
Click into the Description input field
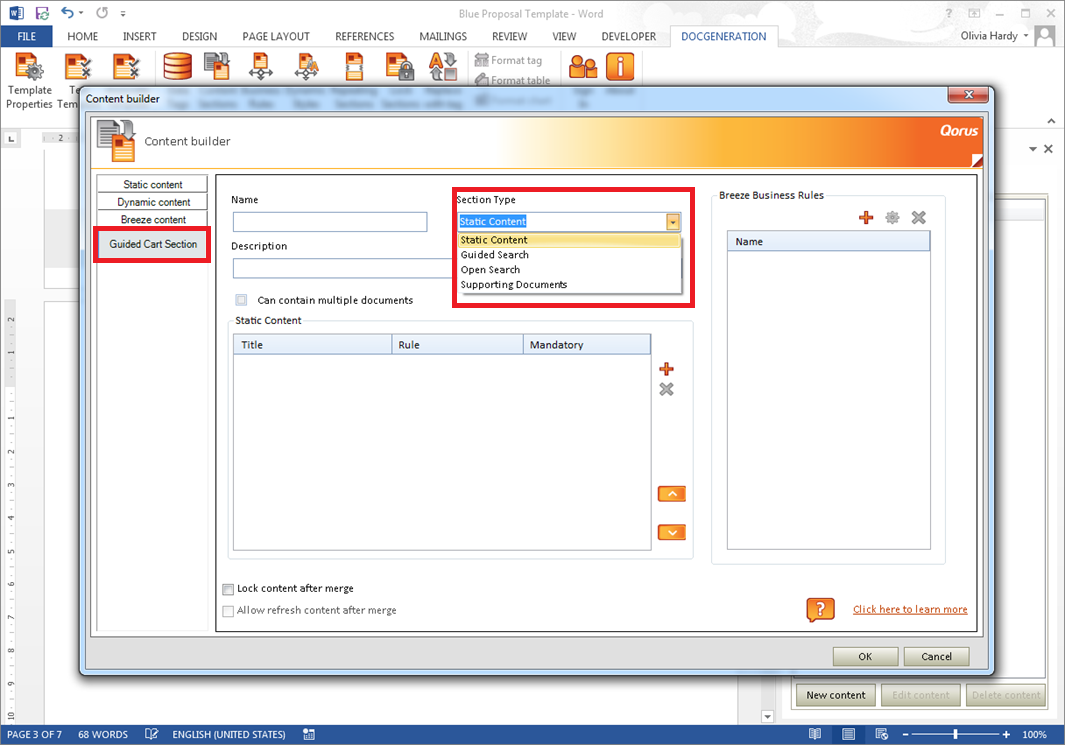click(343, 268)
